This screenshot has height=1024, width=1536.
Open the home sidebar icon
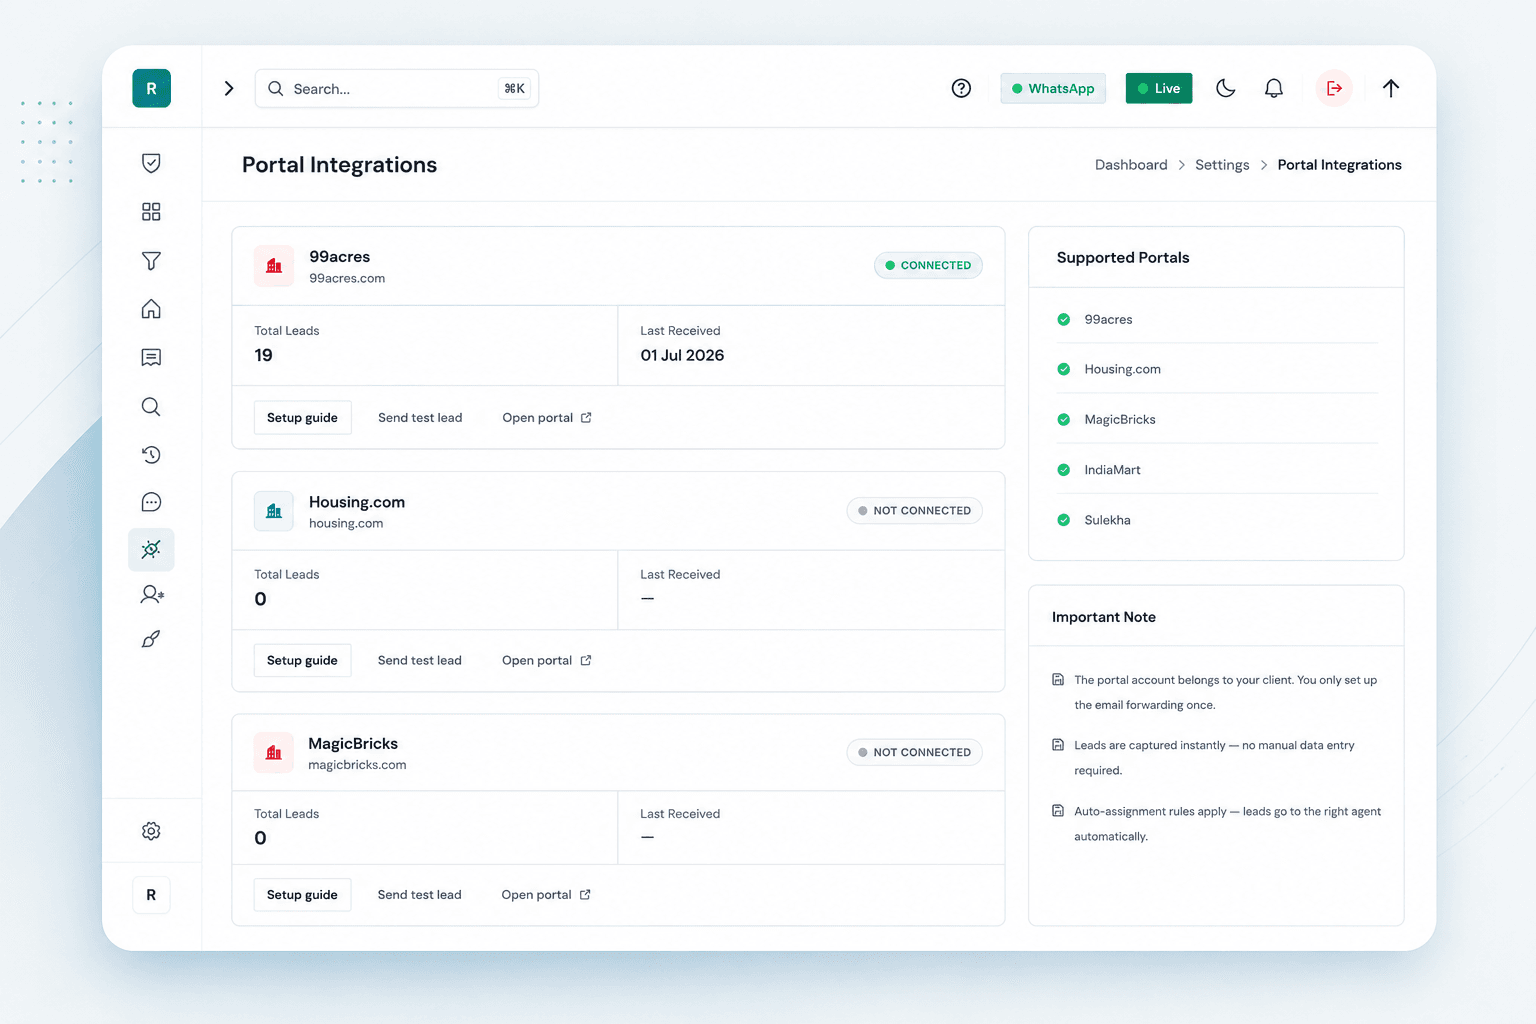(151, 309)
